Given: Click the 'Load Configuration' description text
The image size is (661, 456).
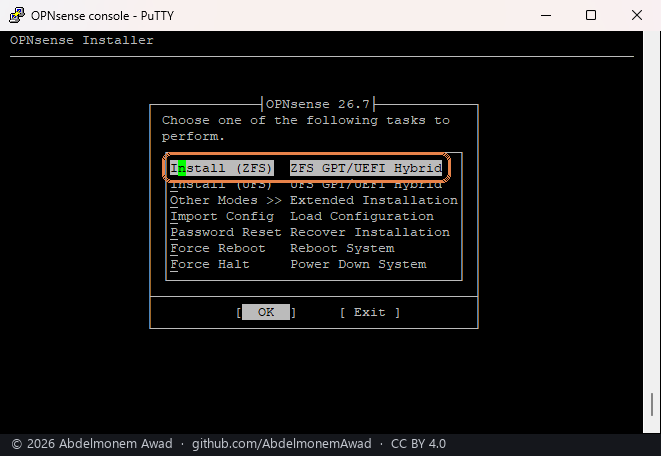Looking at the screenshot, I should (362, 216).
